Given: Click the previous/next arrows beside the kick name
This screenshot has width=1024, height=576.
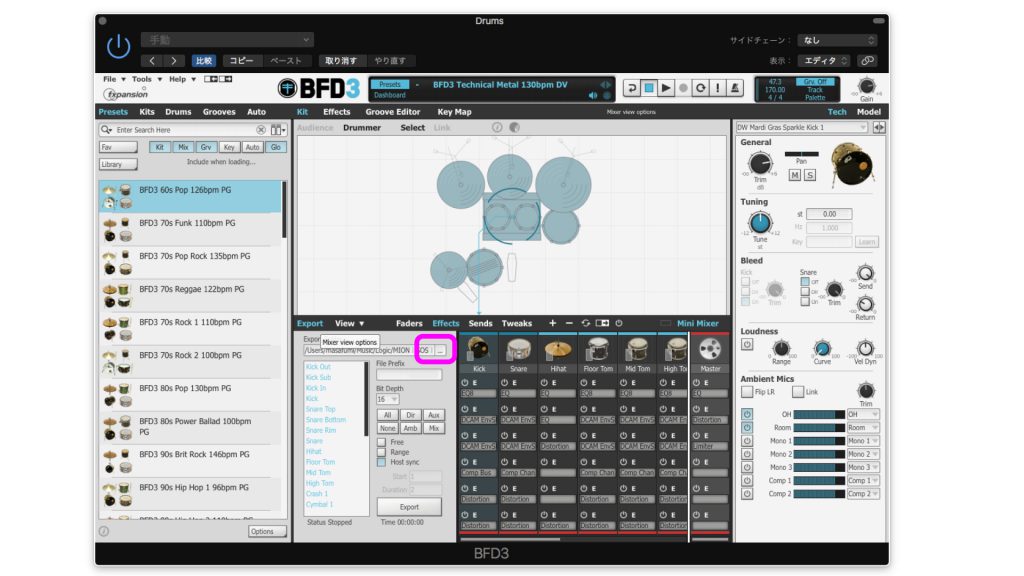Looking at the screenshot, I should [x=879, y=127].
